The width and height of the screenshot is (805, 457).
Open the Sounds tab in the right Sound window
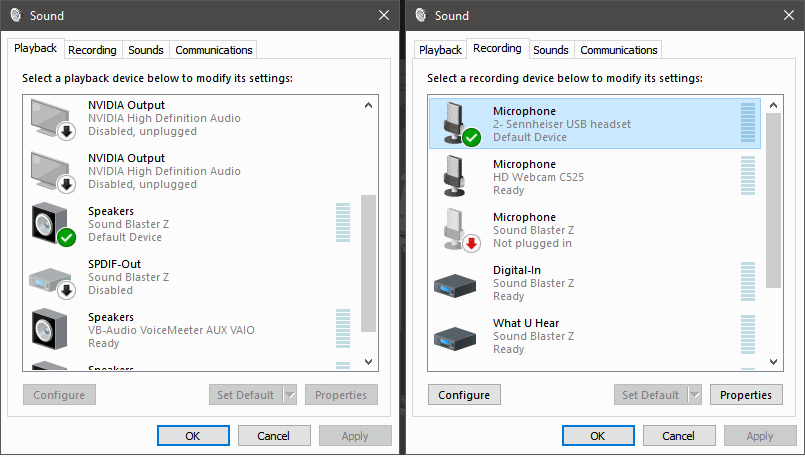(550, 50)
